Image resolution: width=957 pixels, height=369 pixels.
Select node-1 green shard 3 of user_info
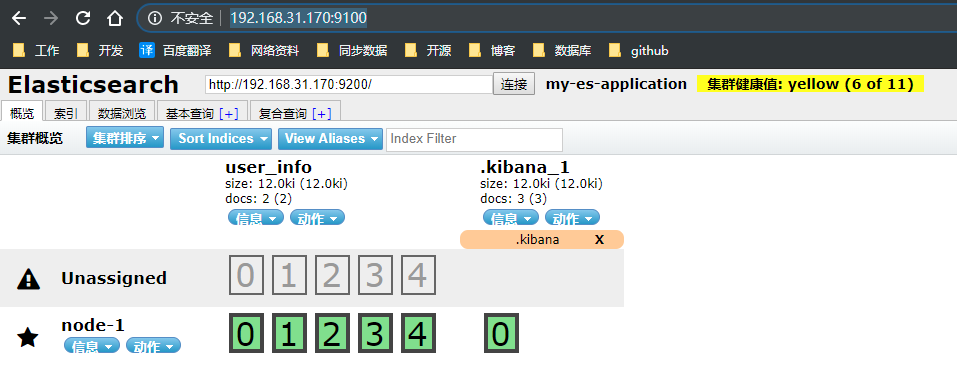[x=375, y=333]
